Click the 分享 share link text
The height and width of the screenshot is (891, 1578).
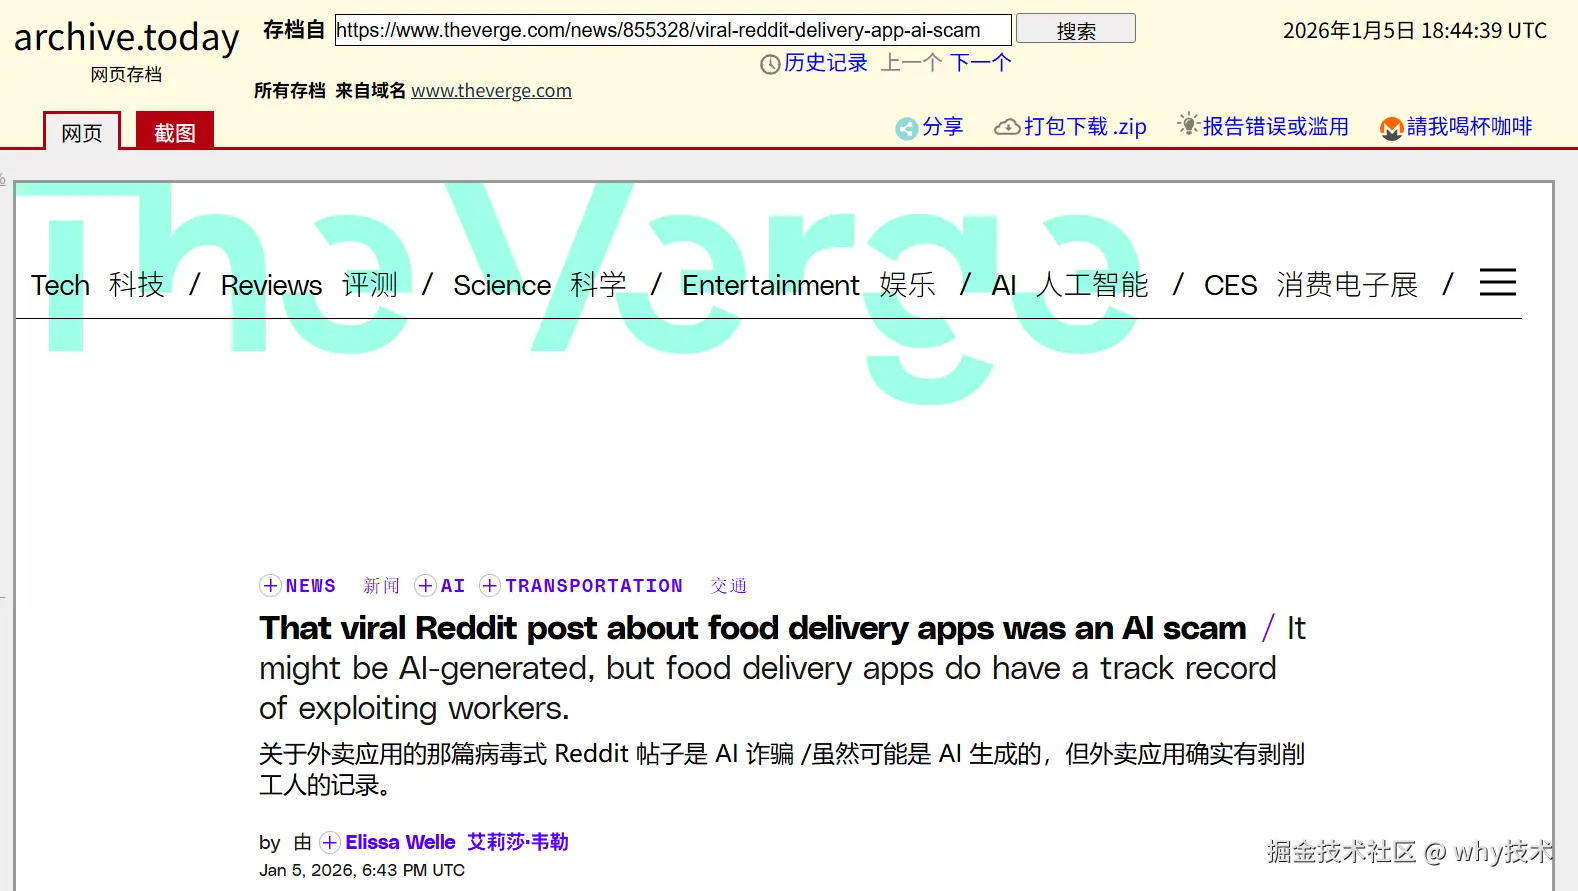click(942, 127)
